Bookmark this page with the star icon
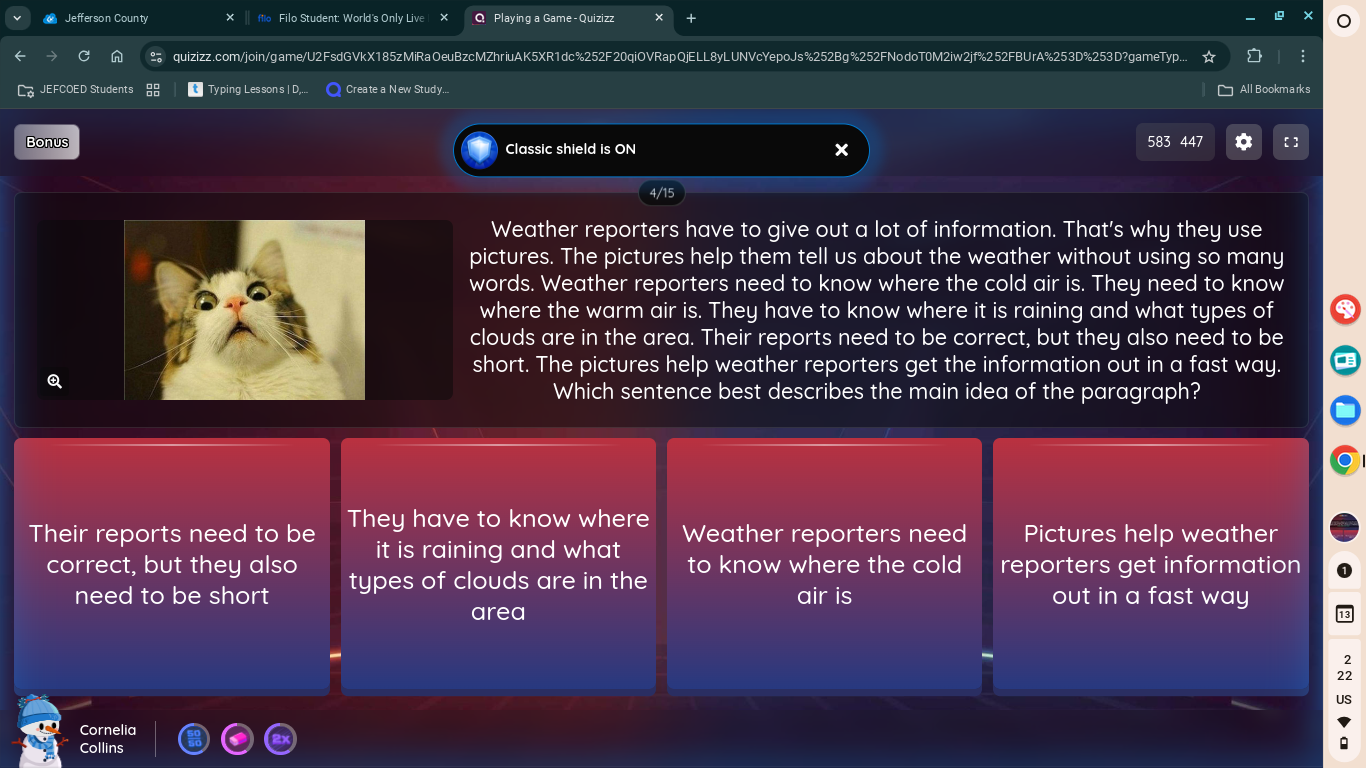 1210,57
